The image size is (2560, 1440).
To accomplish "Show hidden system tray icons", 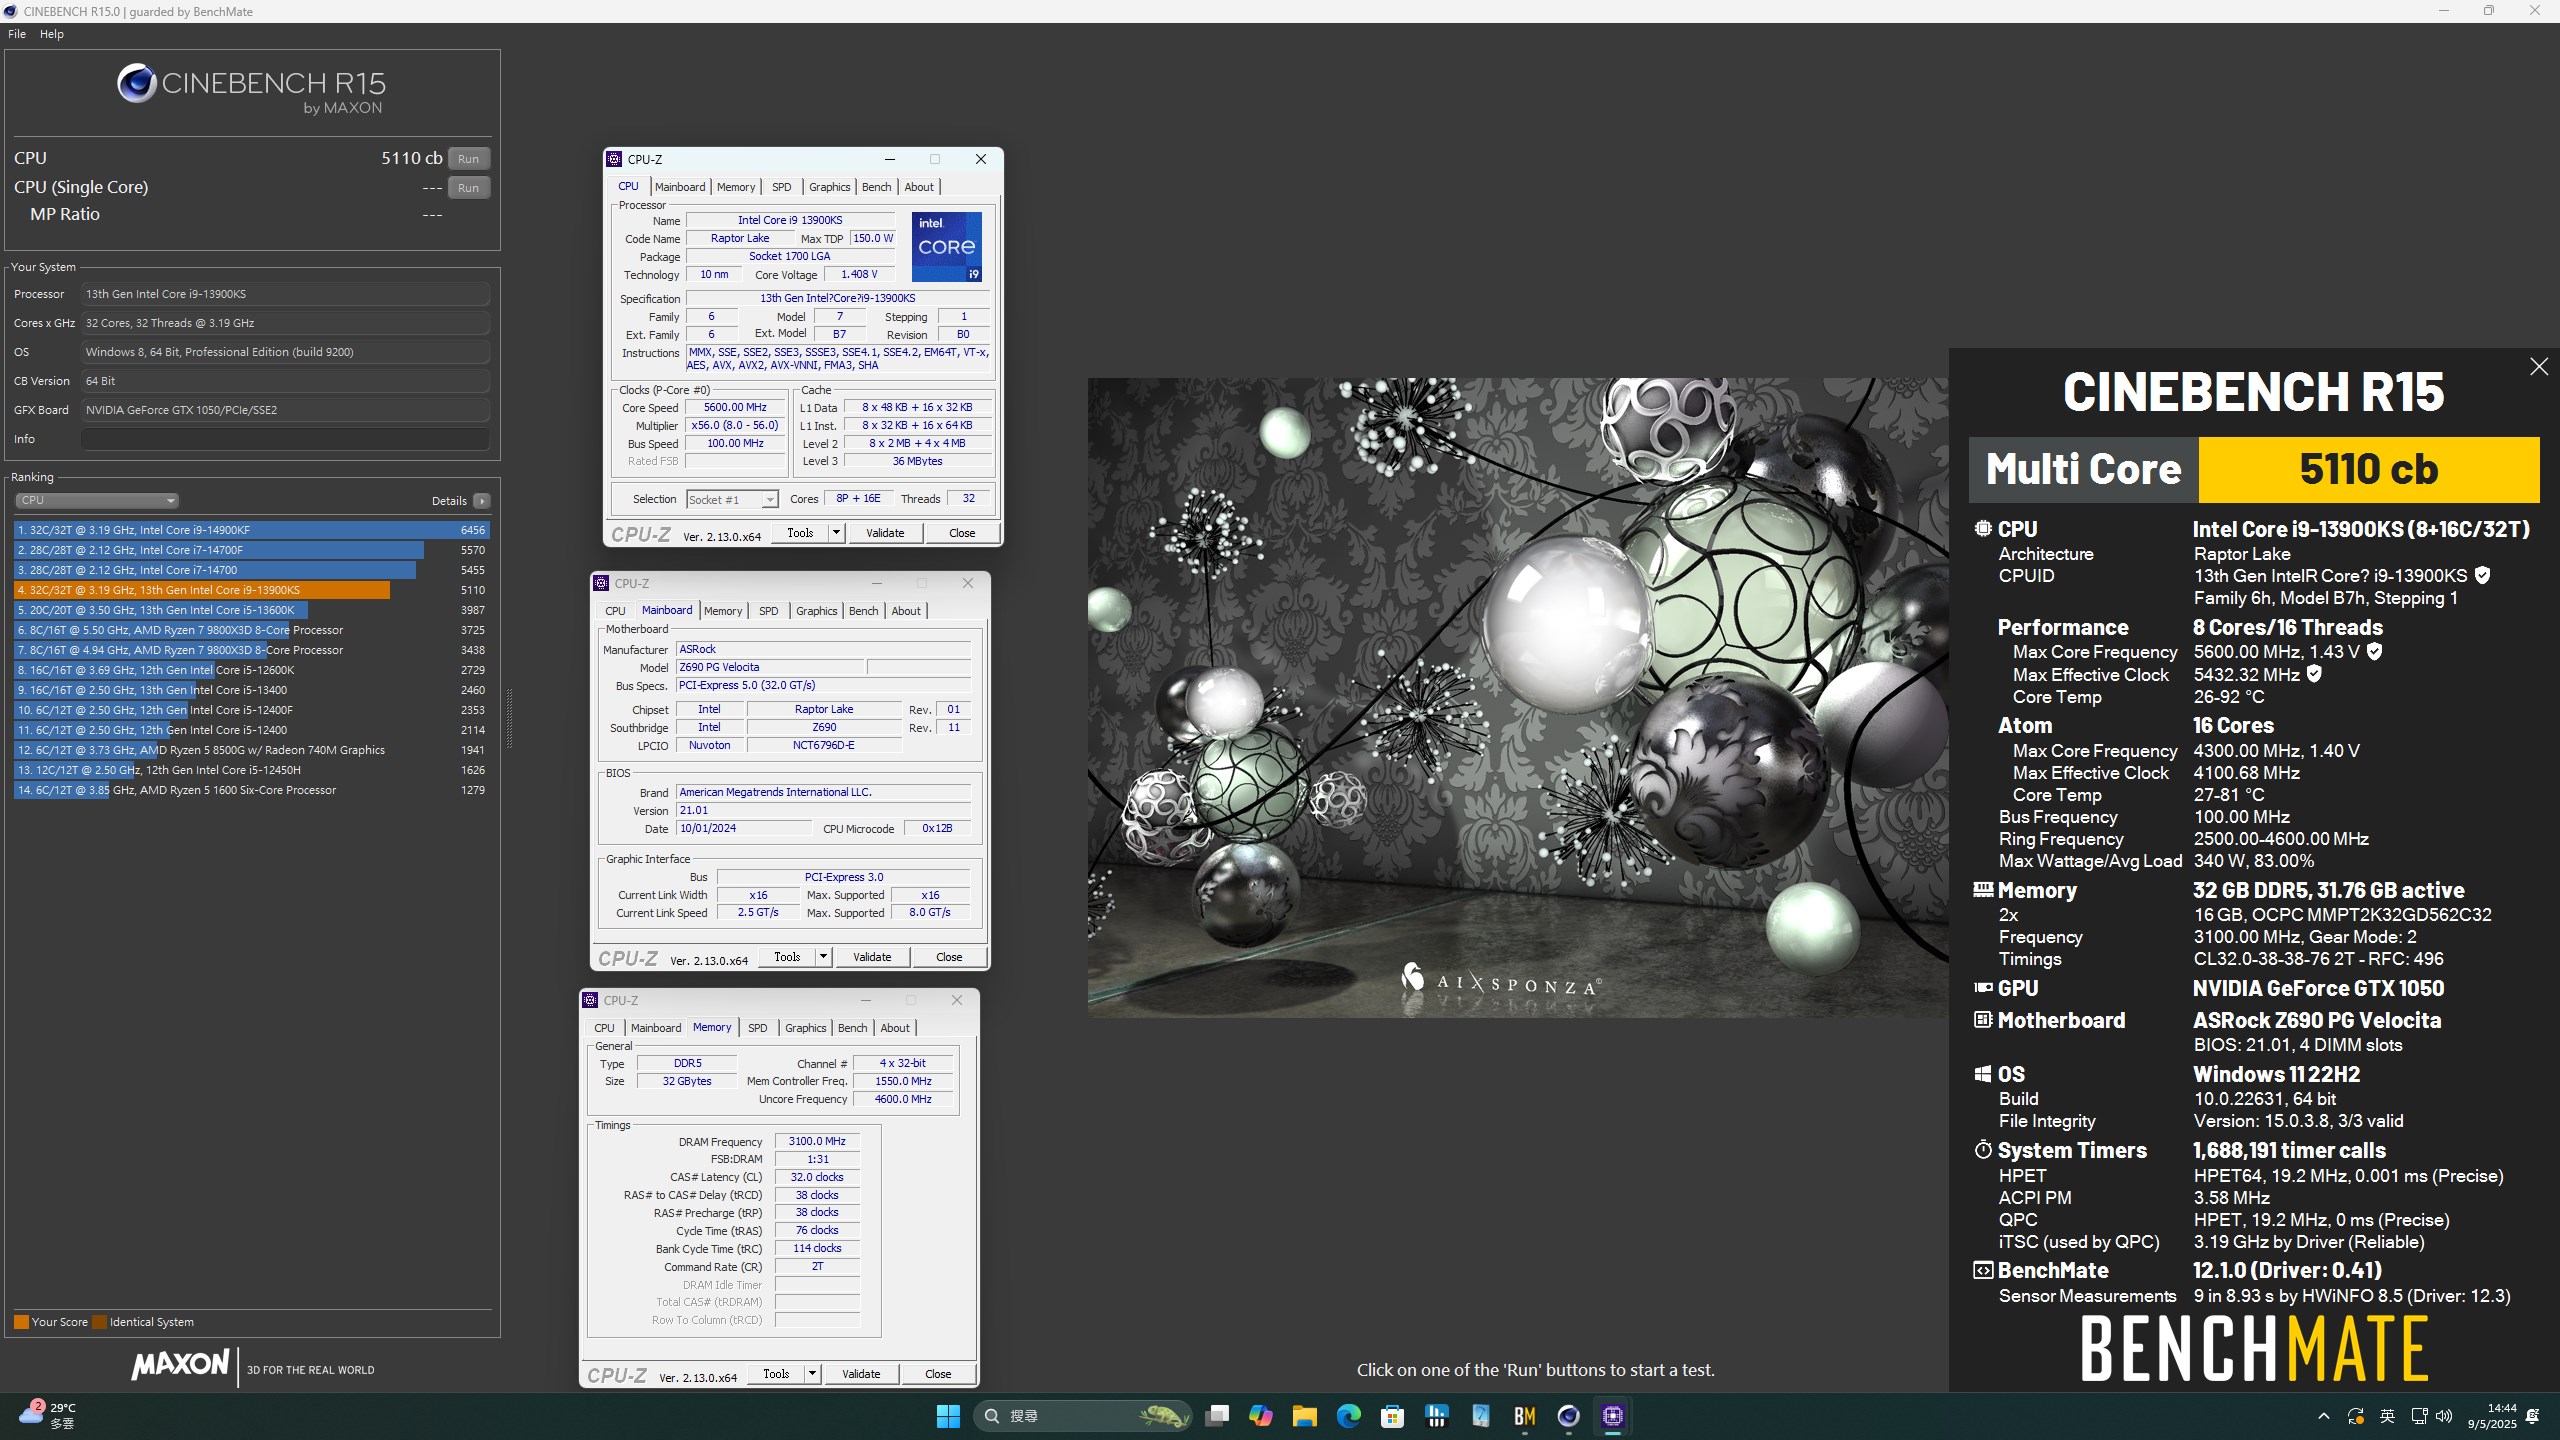I will pos(2323,1416).
